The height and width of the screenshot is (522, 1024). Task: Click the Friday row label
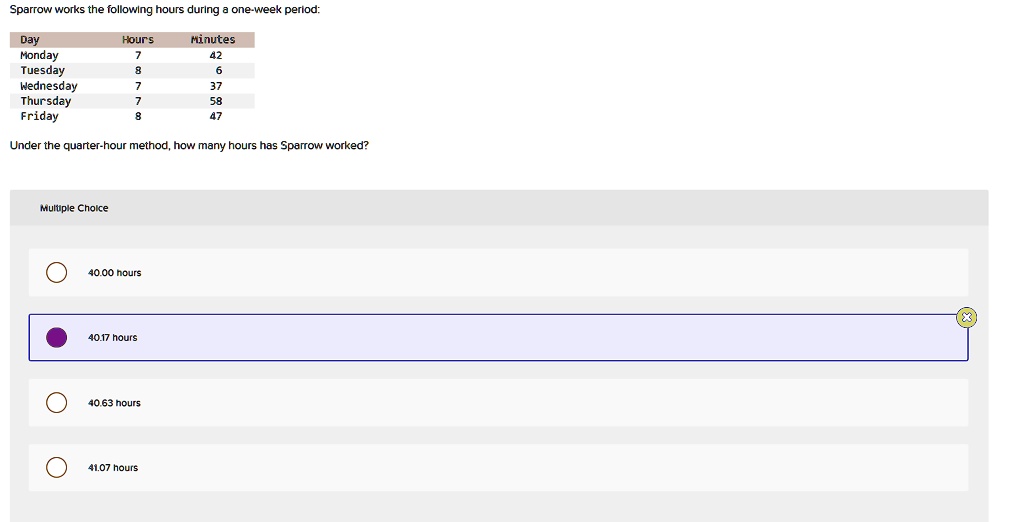(x=39, y=116)
